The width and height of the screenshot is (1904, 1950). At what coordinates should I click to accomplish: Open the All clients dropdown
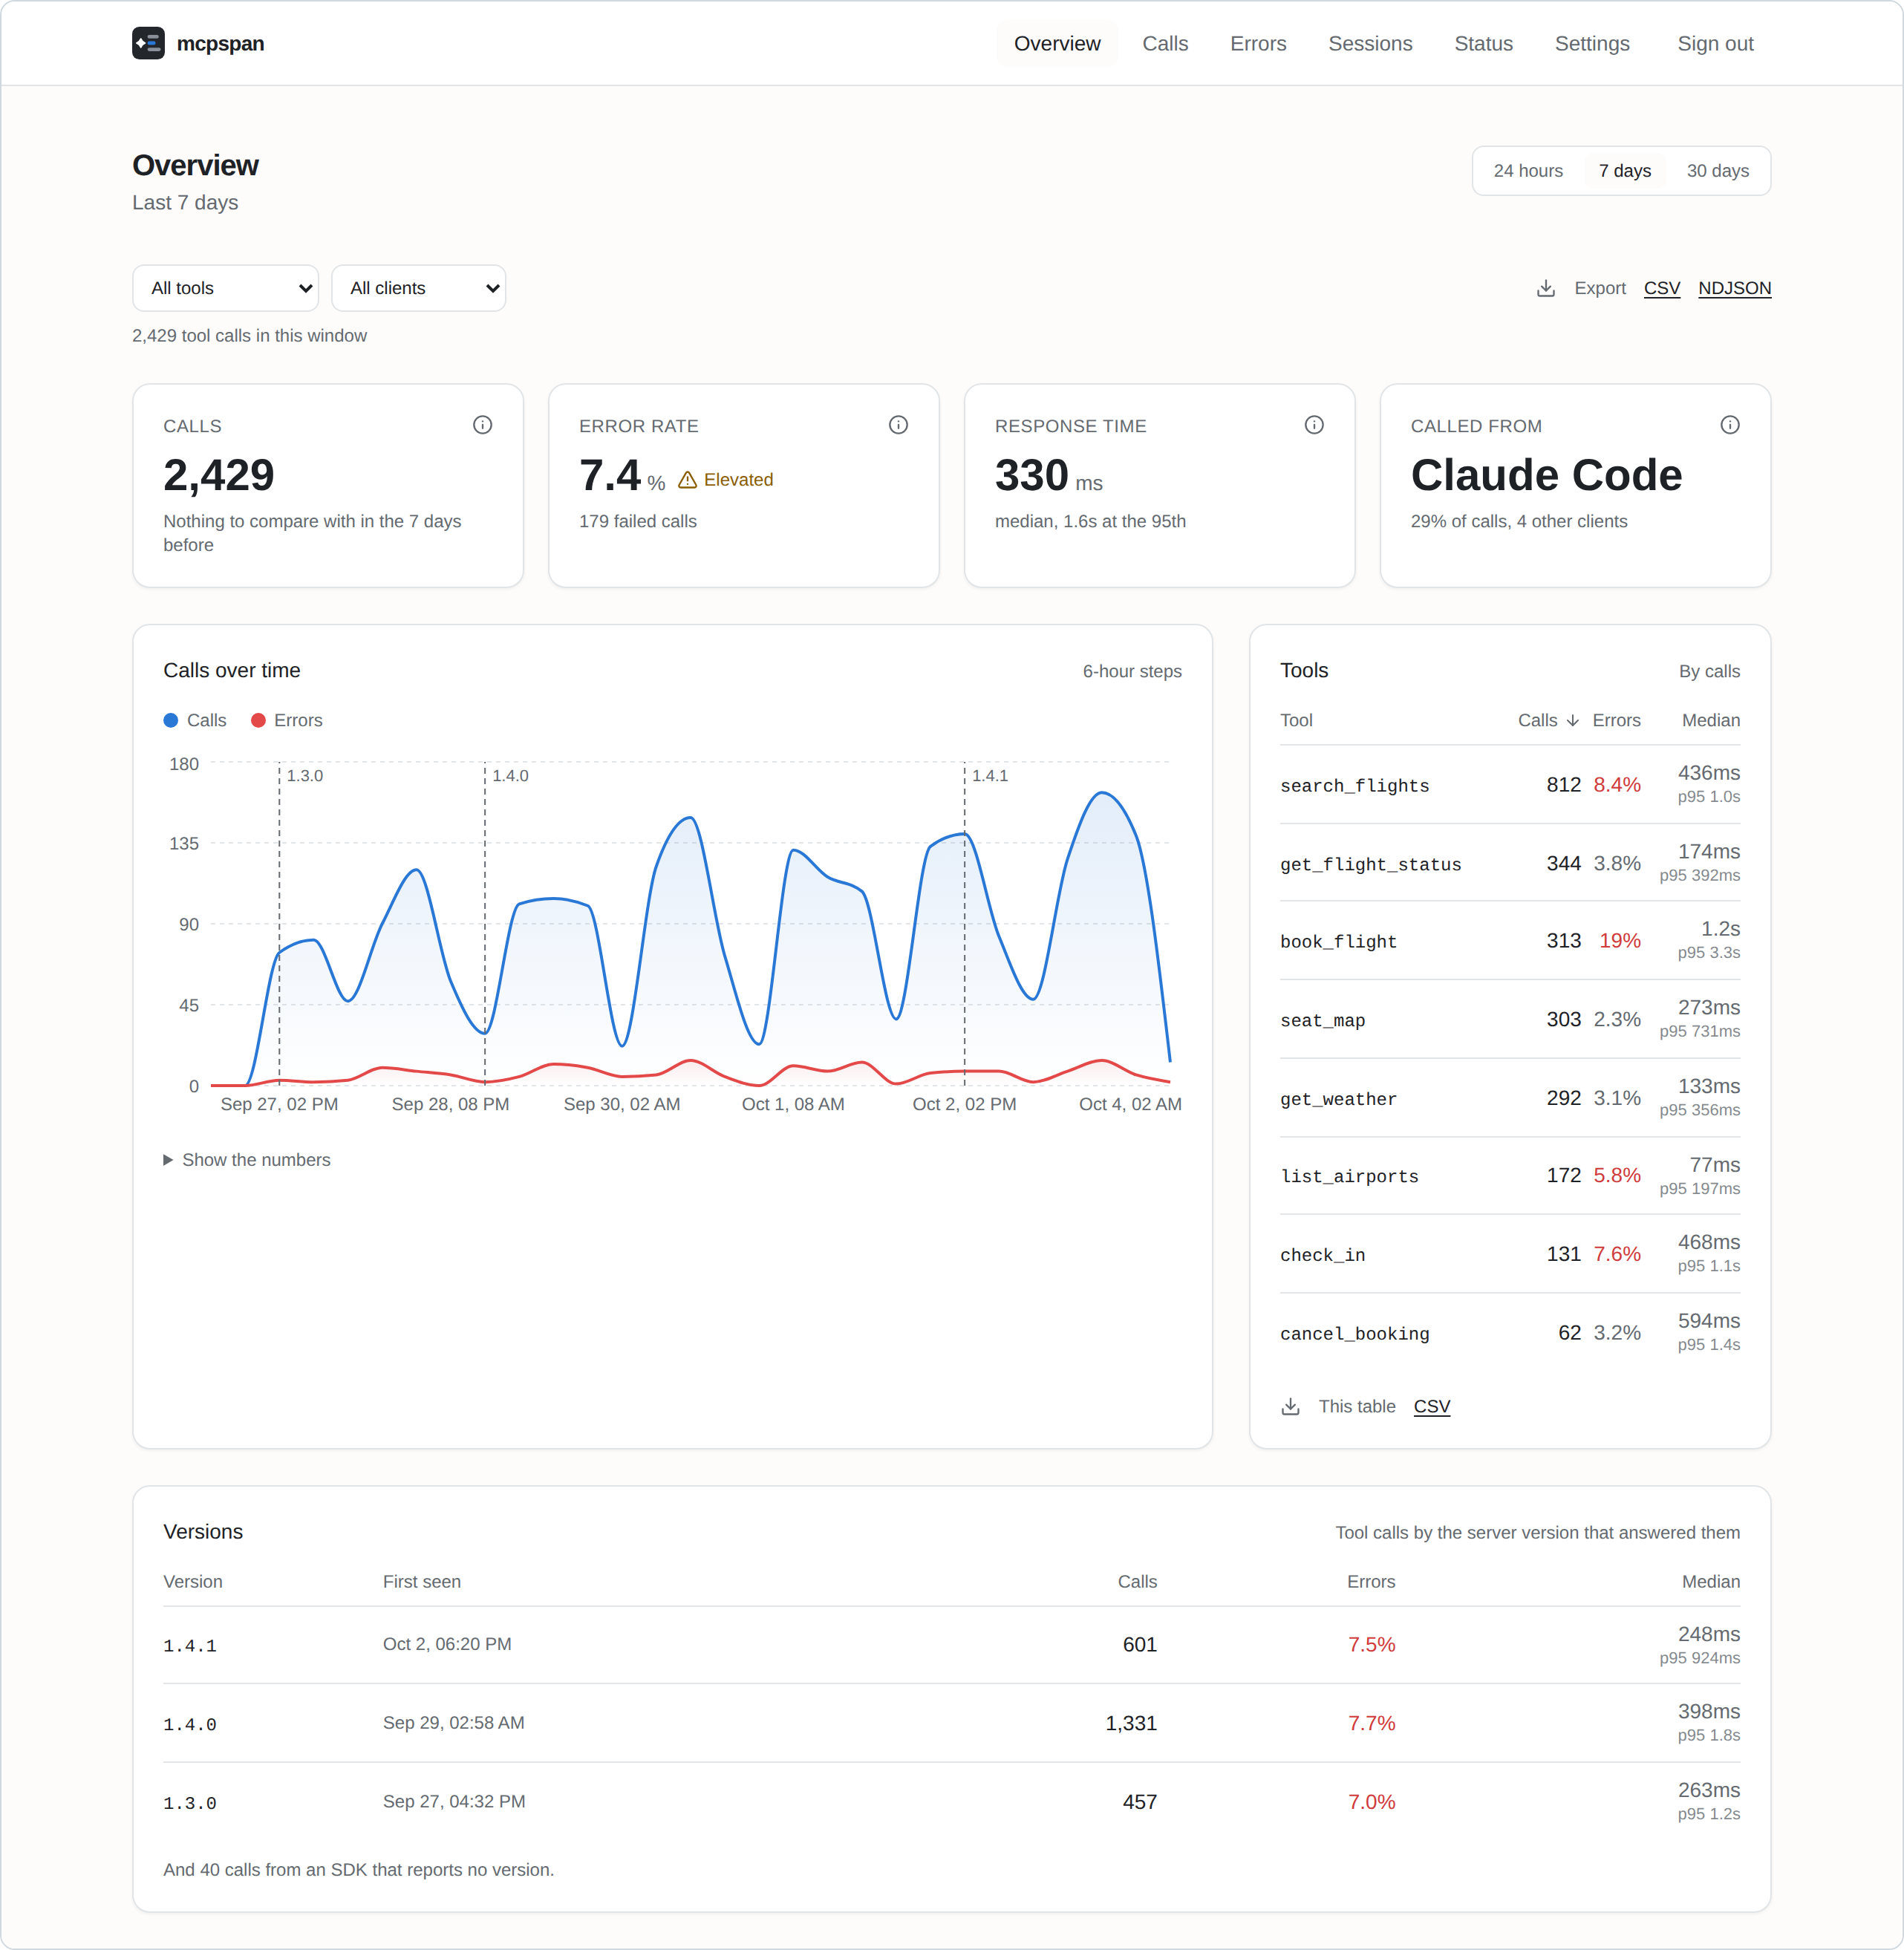[419, 288]
